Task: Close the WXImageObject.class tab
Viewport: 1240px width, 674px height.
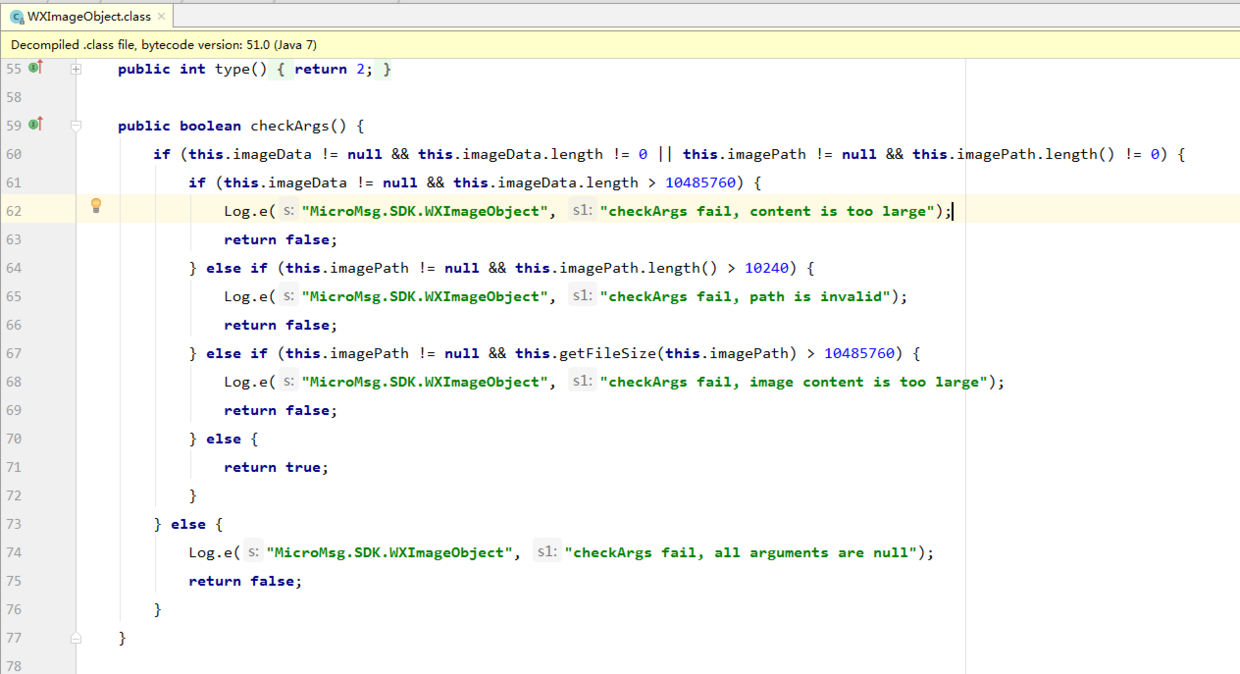Action: [x=161, y=16]
